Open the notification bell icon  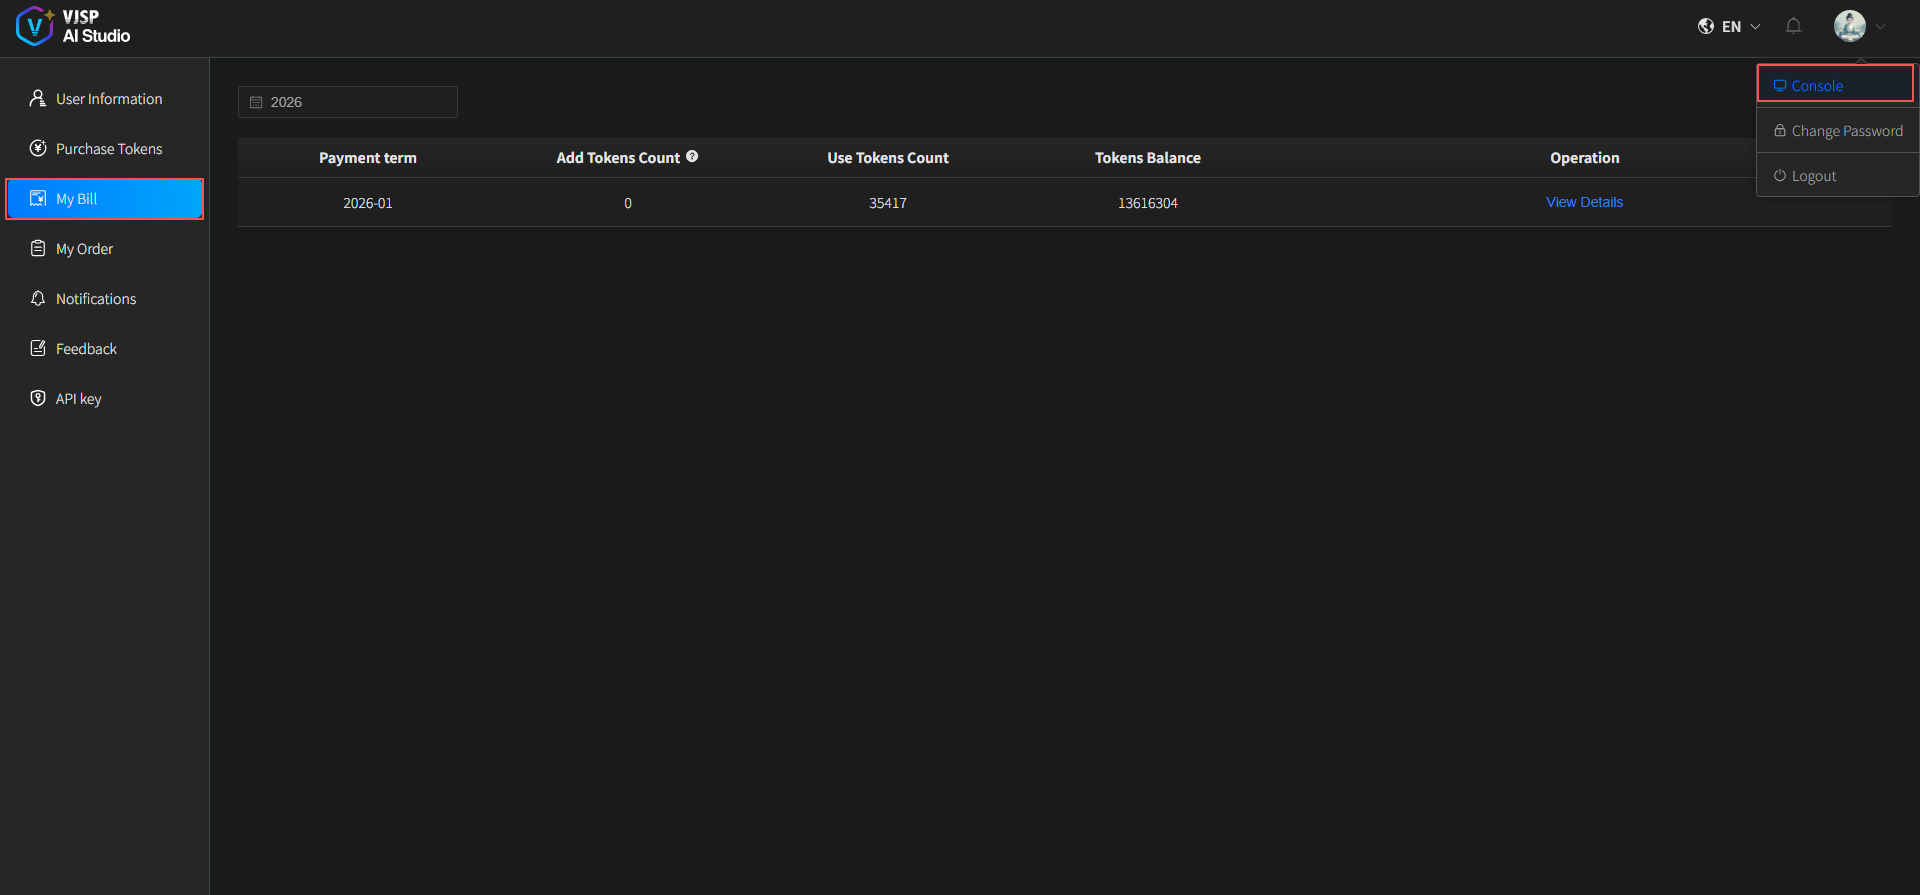coord(1793,26)
